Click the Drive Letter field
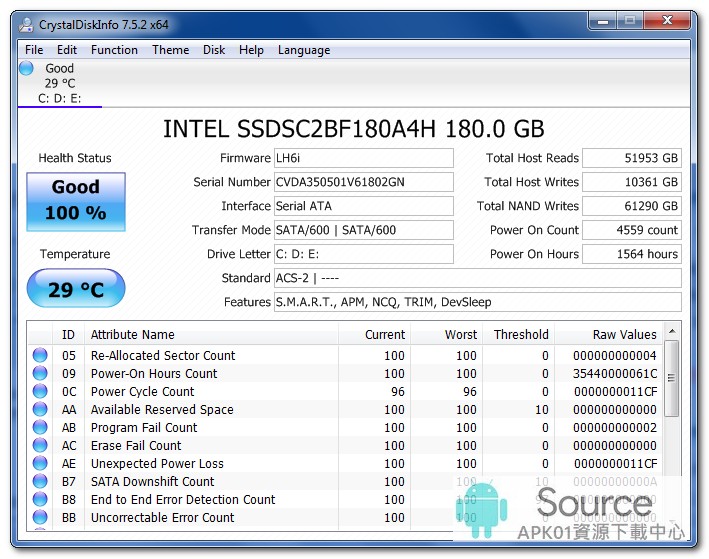Image resolution: width=709 pixels, height=559 pixels. (364, 254)
